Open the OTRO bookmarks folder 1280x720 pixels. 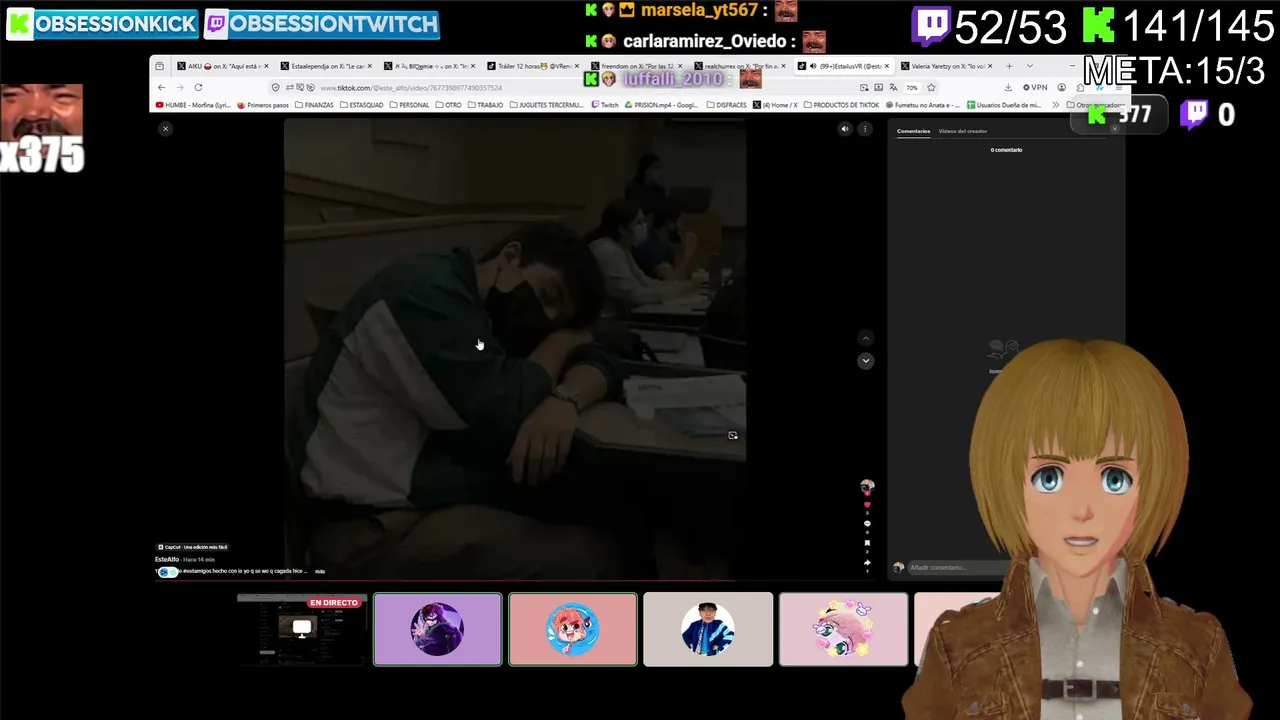coord(449,105)
